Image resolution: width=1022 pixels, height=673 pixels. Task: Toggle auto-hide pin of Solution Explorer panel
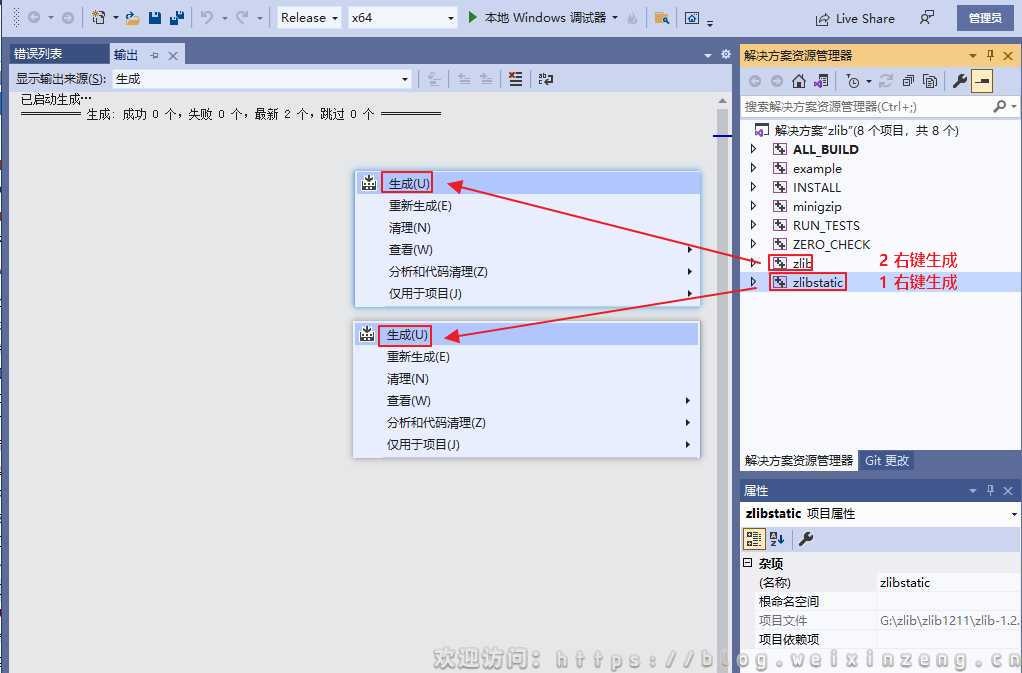990,55
